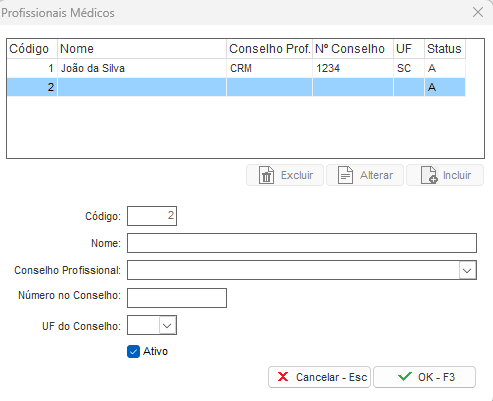Click the trash can icon on Excluir

[x=266, y=175]
